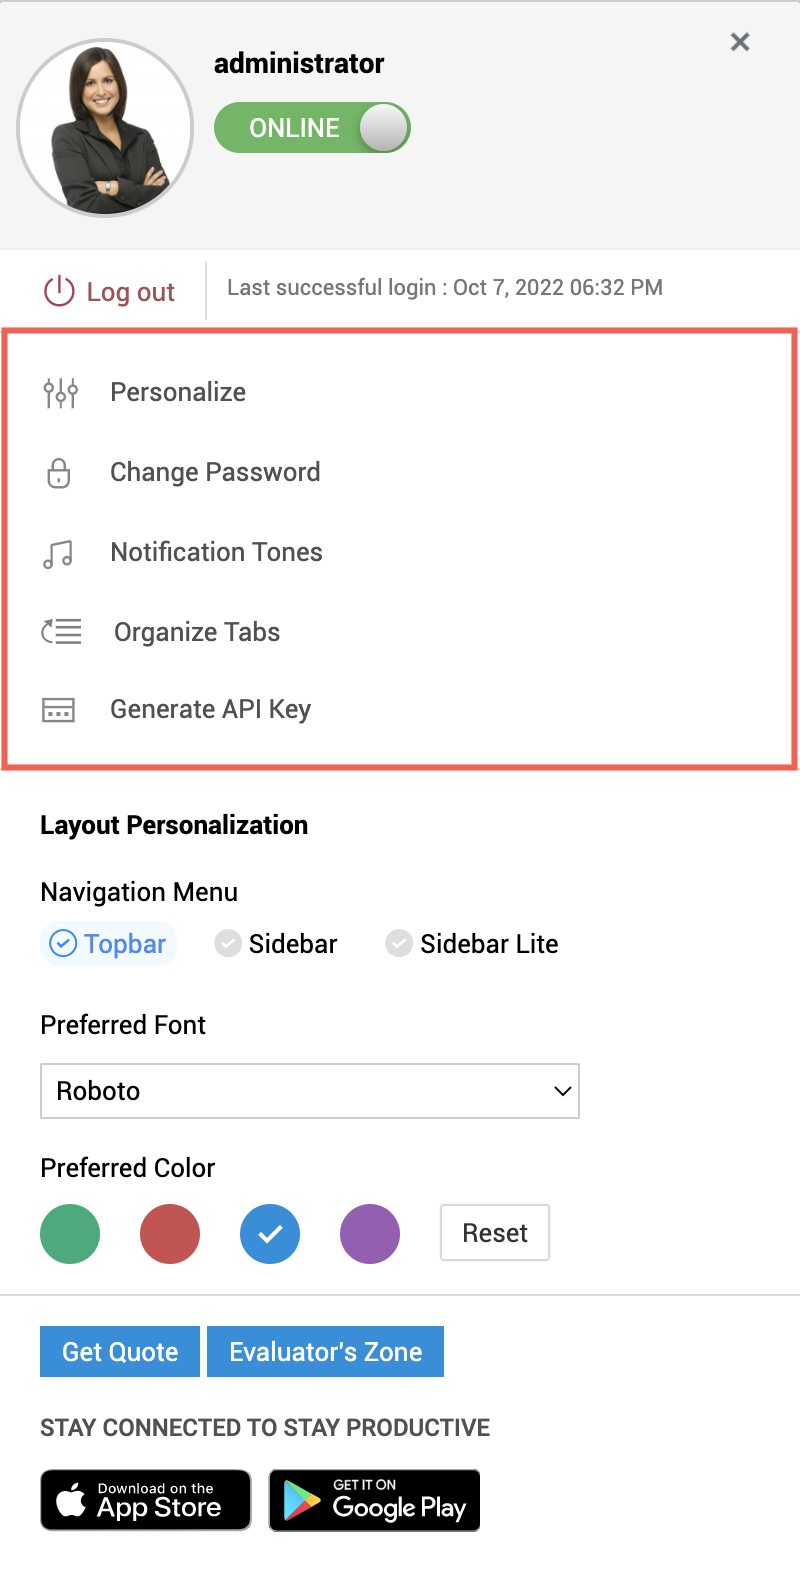Select the purple preferred color swatch

[369, 1233]
